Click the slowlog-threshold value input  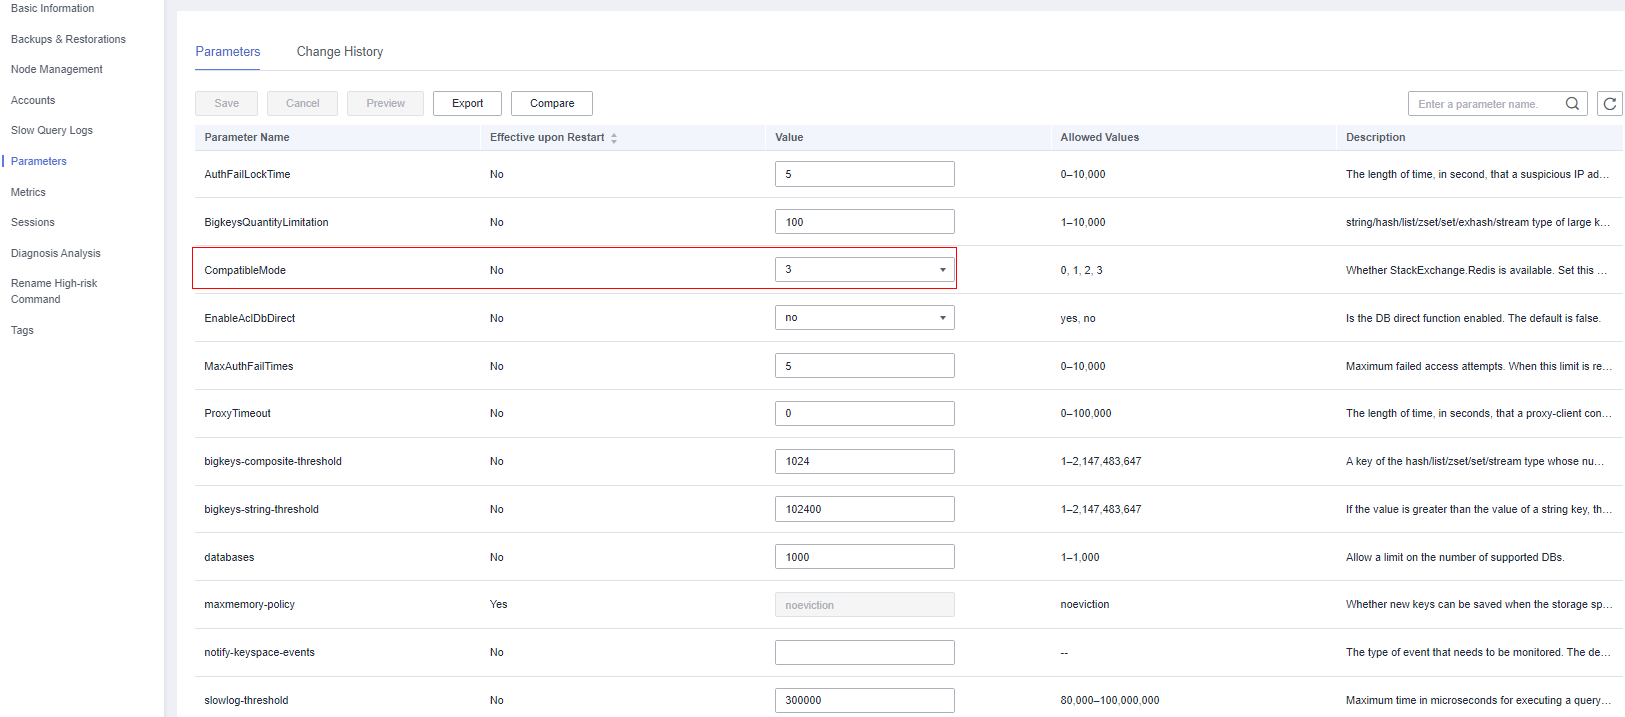(x=864, y=700)
